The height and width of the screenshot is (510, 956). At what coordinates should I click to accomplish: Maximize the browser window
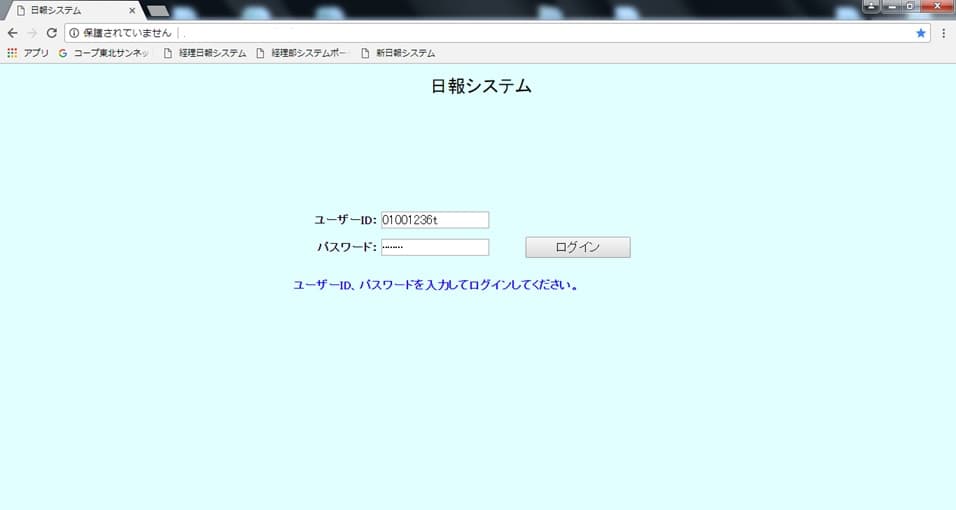(x=910, y=5)
